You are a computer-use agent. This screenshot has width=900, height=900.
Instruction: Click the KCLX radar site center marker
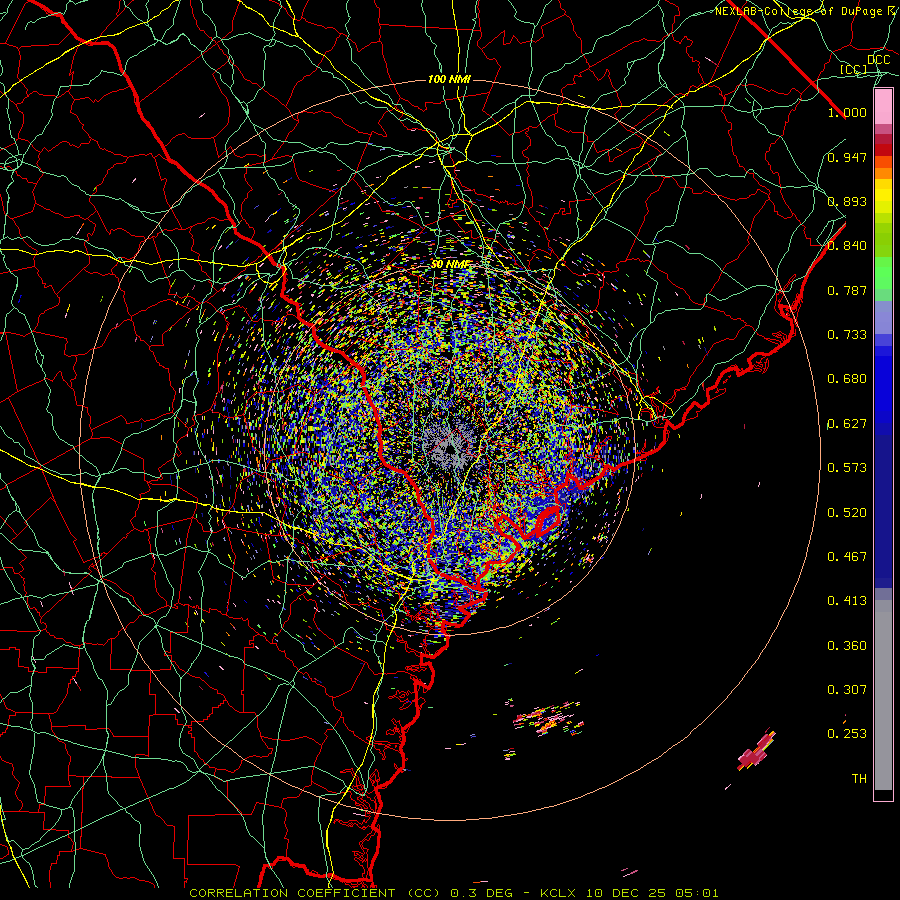point(451,448)
